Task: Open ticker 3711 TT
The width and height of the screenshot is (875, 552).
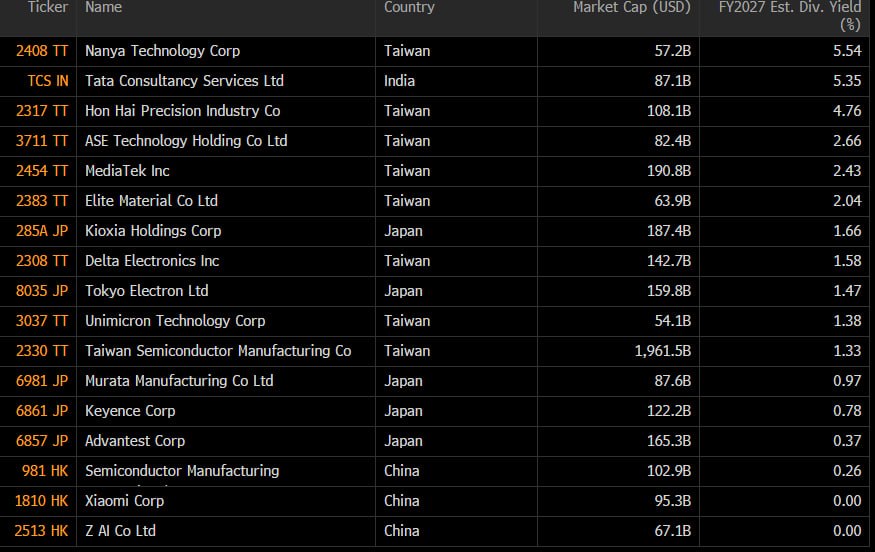Action: pyautogui.click(x=42, y=141)
